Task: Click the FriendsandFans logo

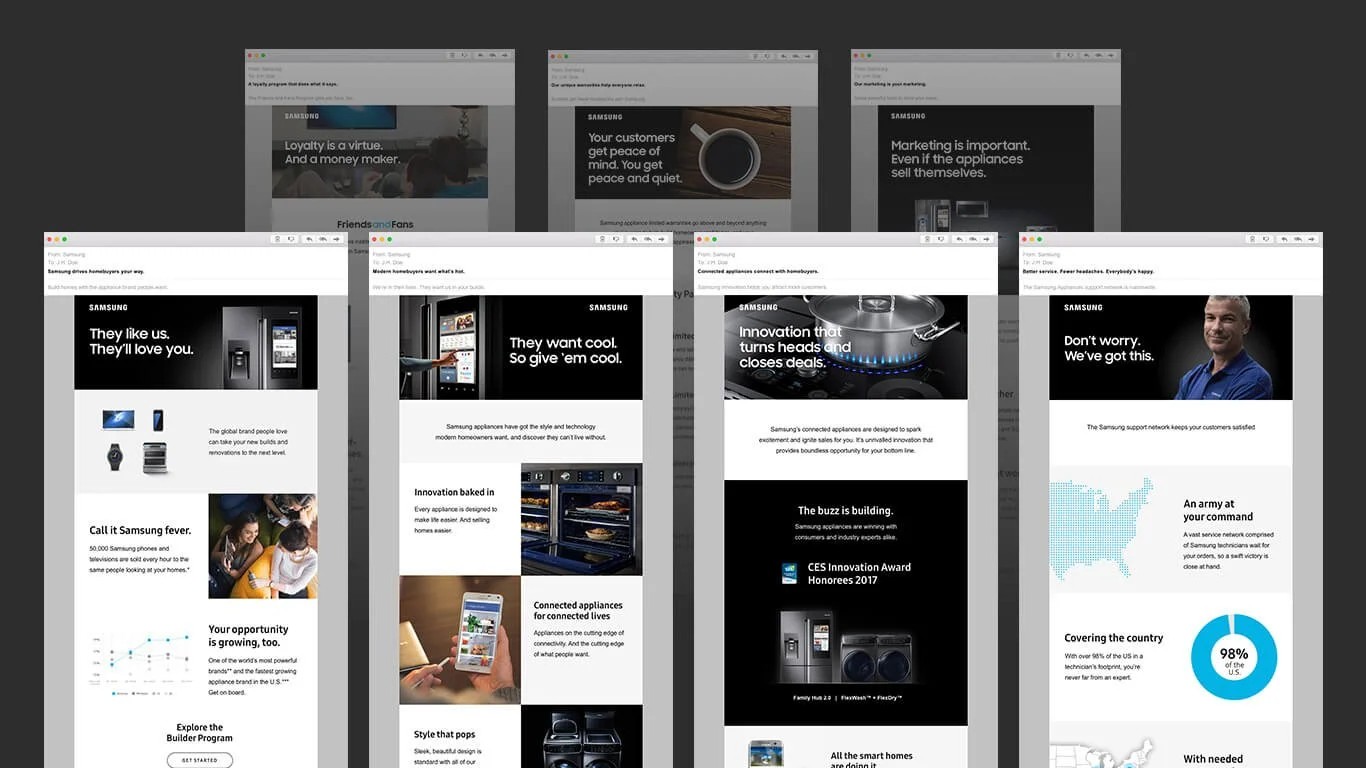Action: click(x=375, y=224)
